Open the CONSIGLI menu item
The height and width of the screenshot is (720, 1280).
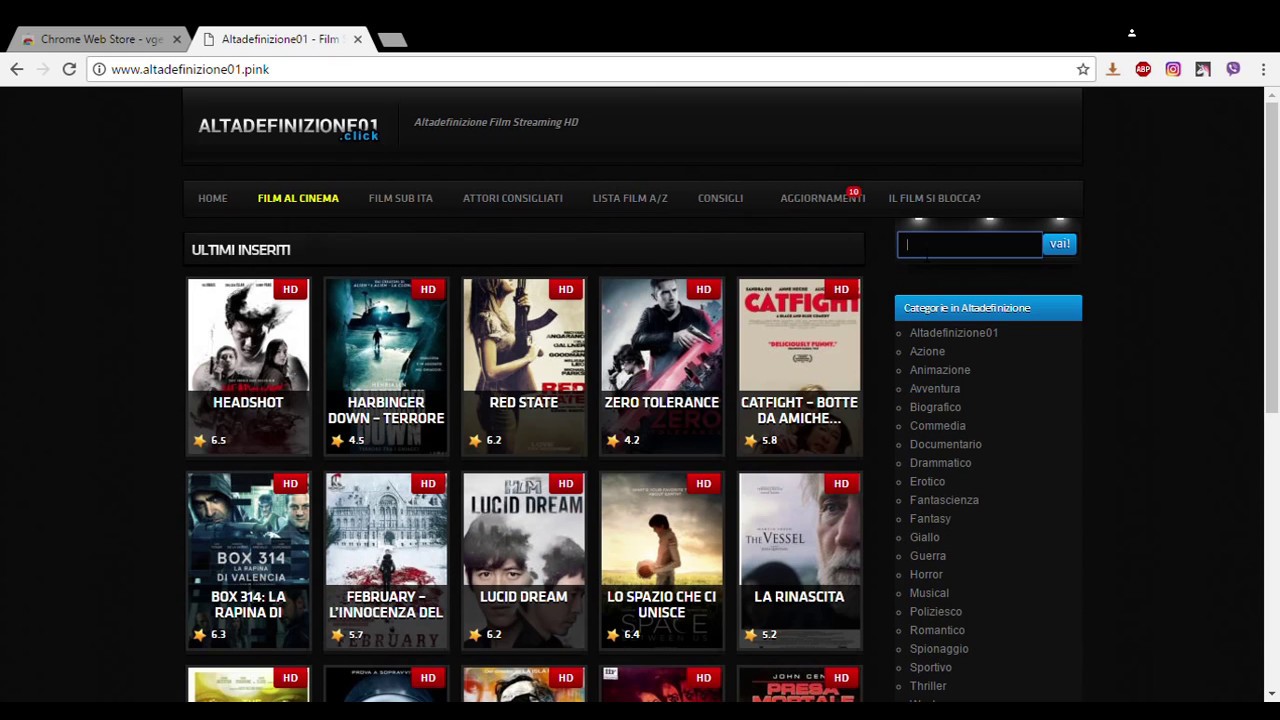pyautogui.click(x=720, y=198)
